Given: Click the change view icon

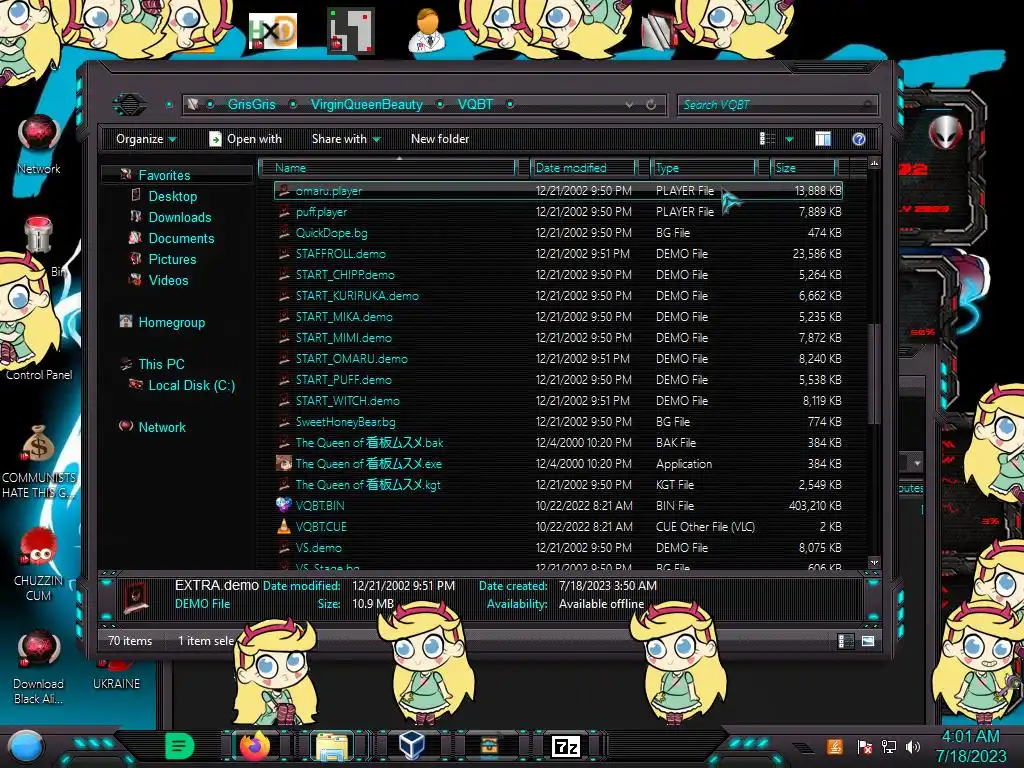Looking at the screenshot, I should (767, 138).
